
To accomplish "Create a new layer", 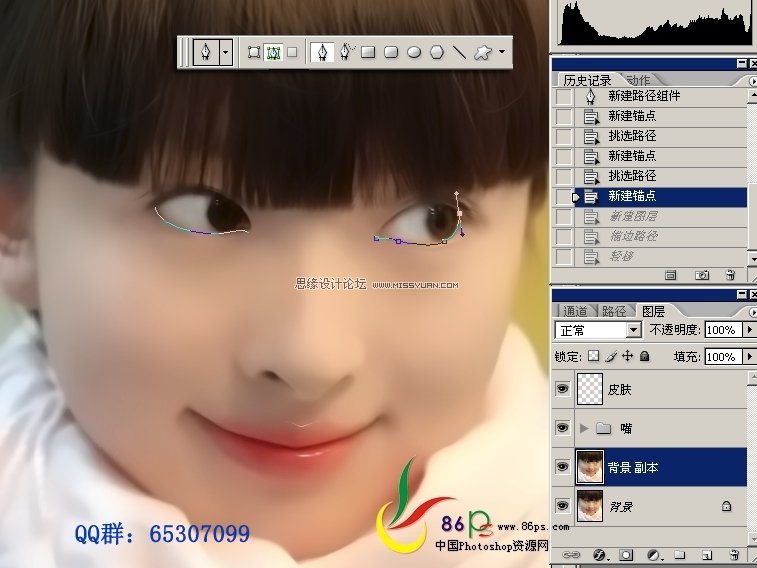I will tap(707, 555).
